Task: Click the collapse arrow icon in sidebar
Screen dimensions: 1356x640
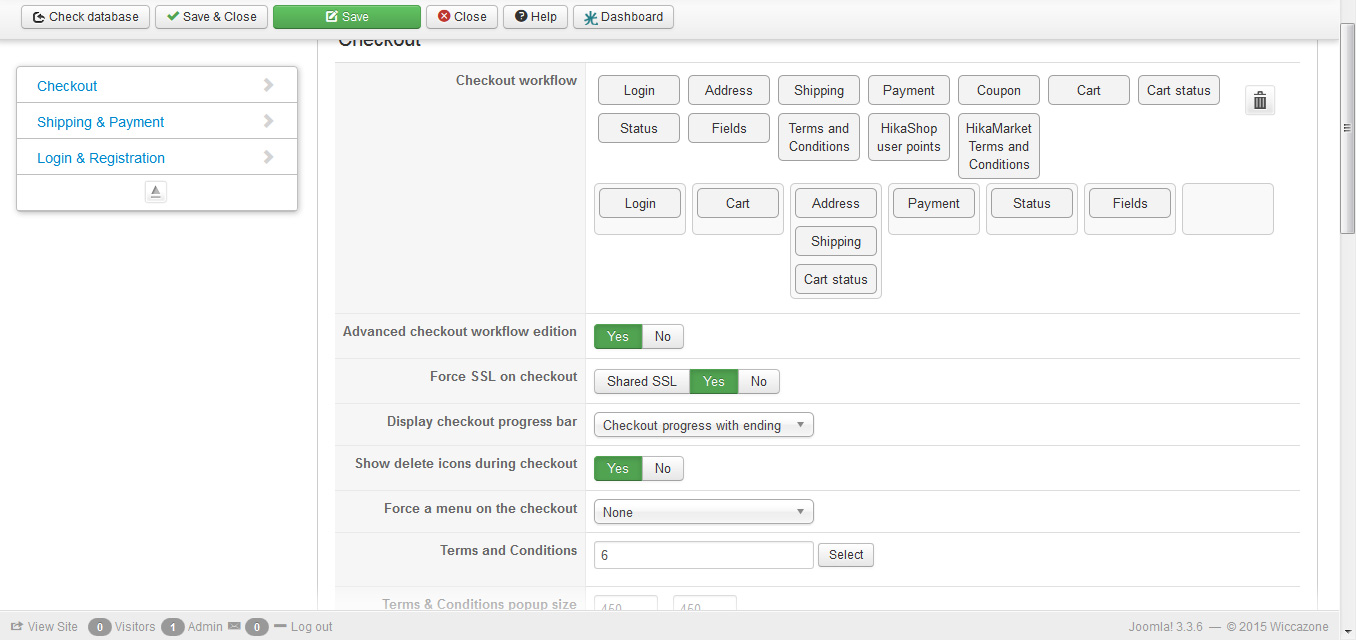Action: (x=156, y=192)
